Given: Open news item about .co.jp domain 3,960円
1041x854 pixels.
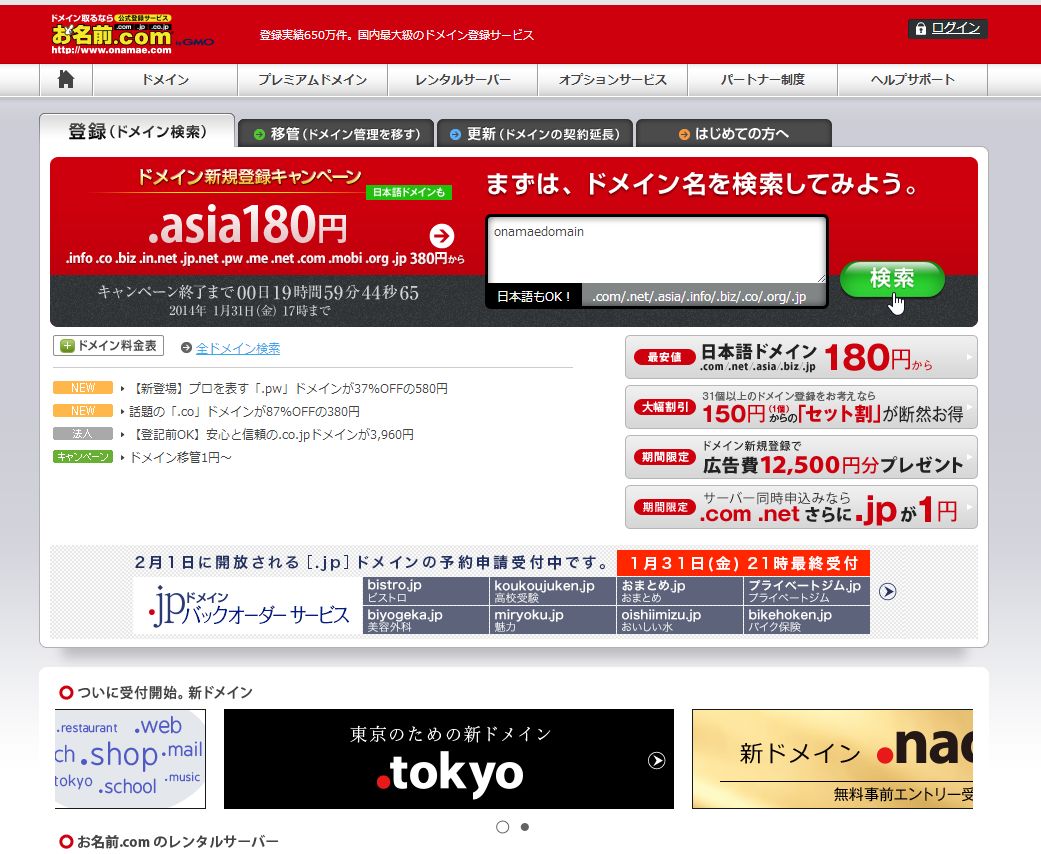Looking at the screenshot, I should [x=271, y=434].
